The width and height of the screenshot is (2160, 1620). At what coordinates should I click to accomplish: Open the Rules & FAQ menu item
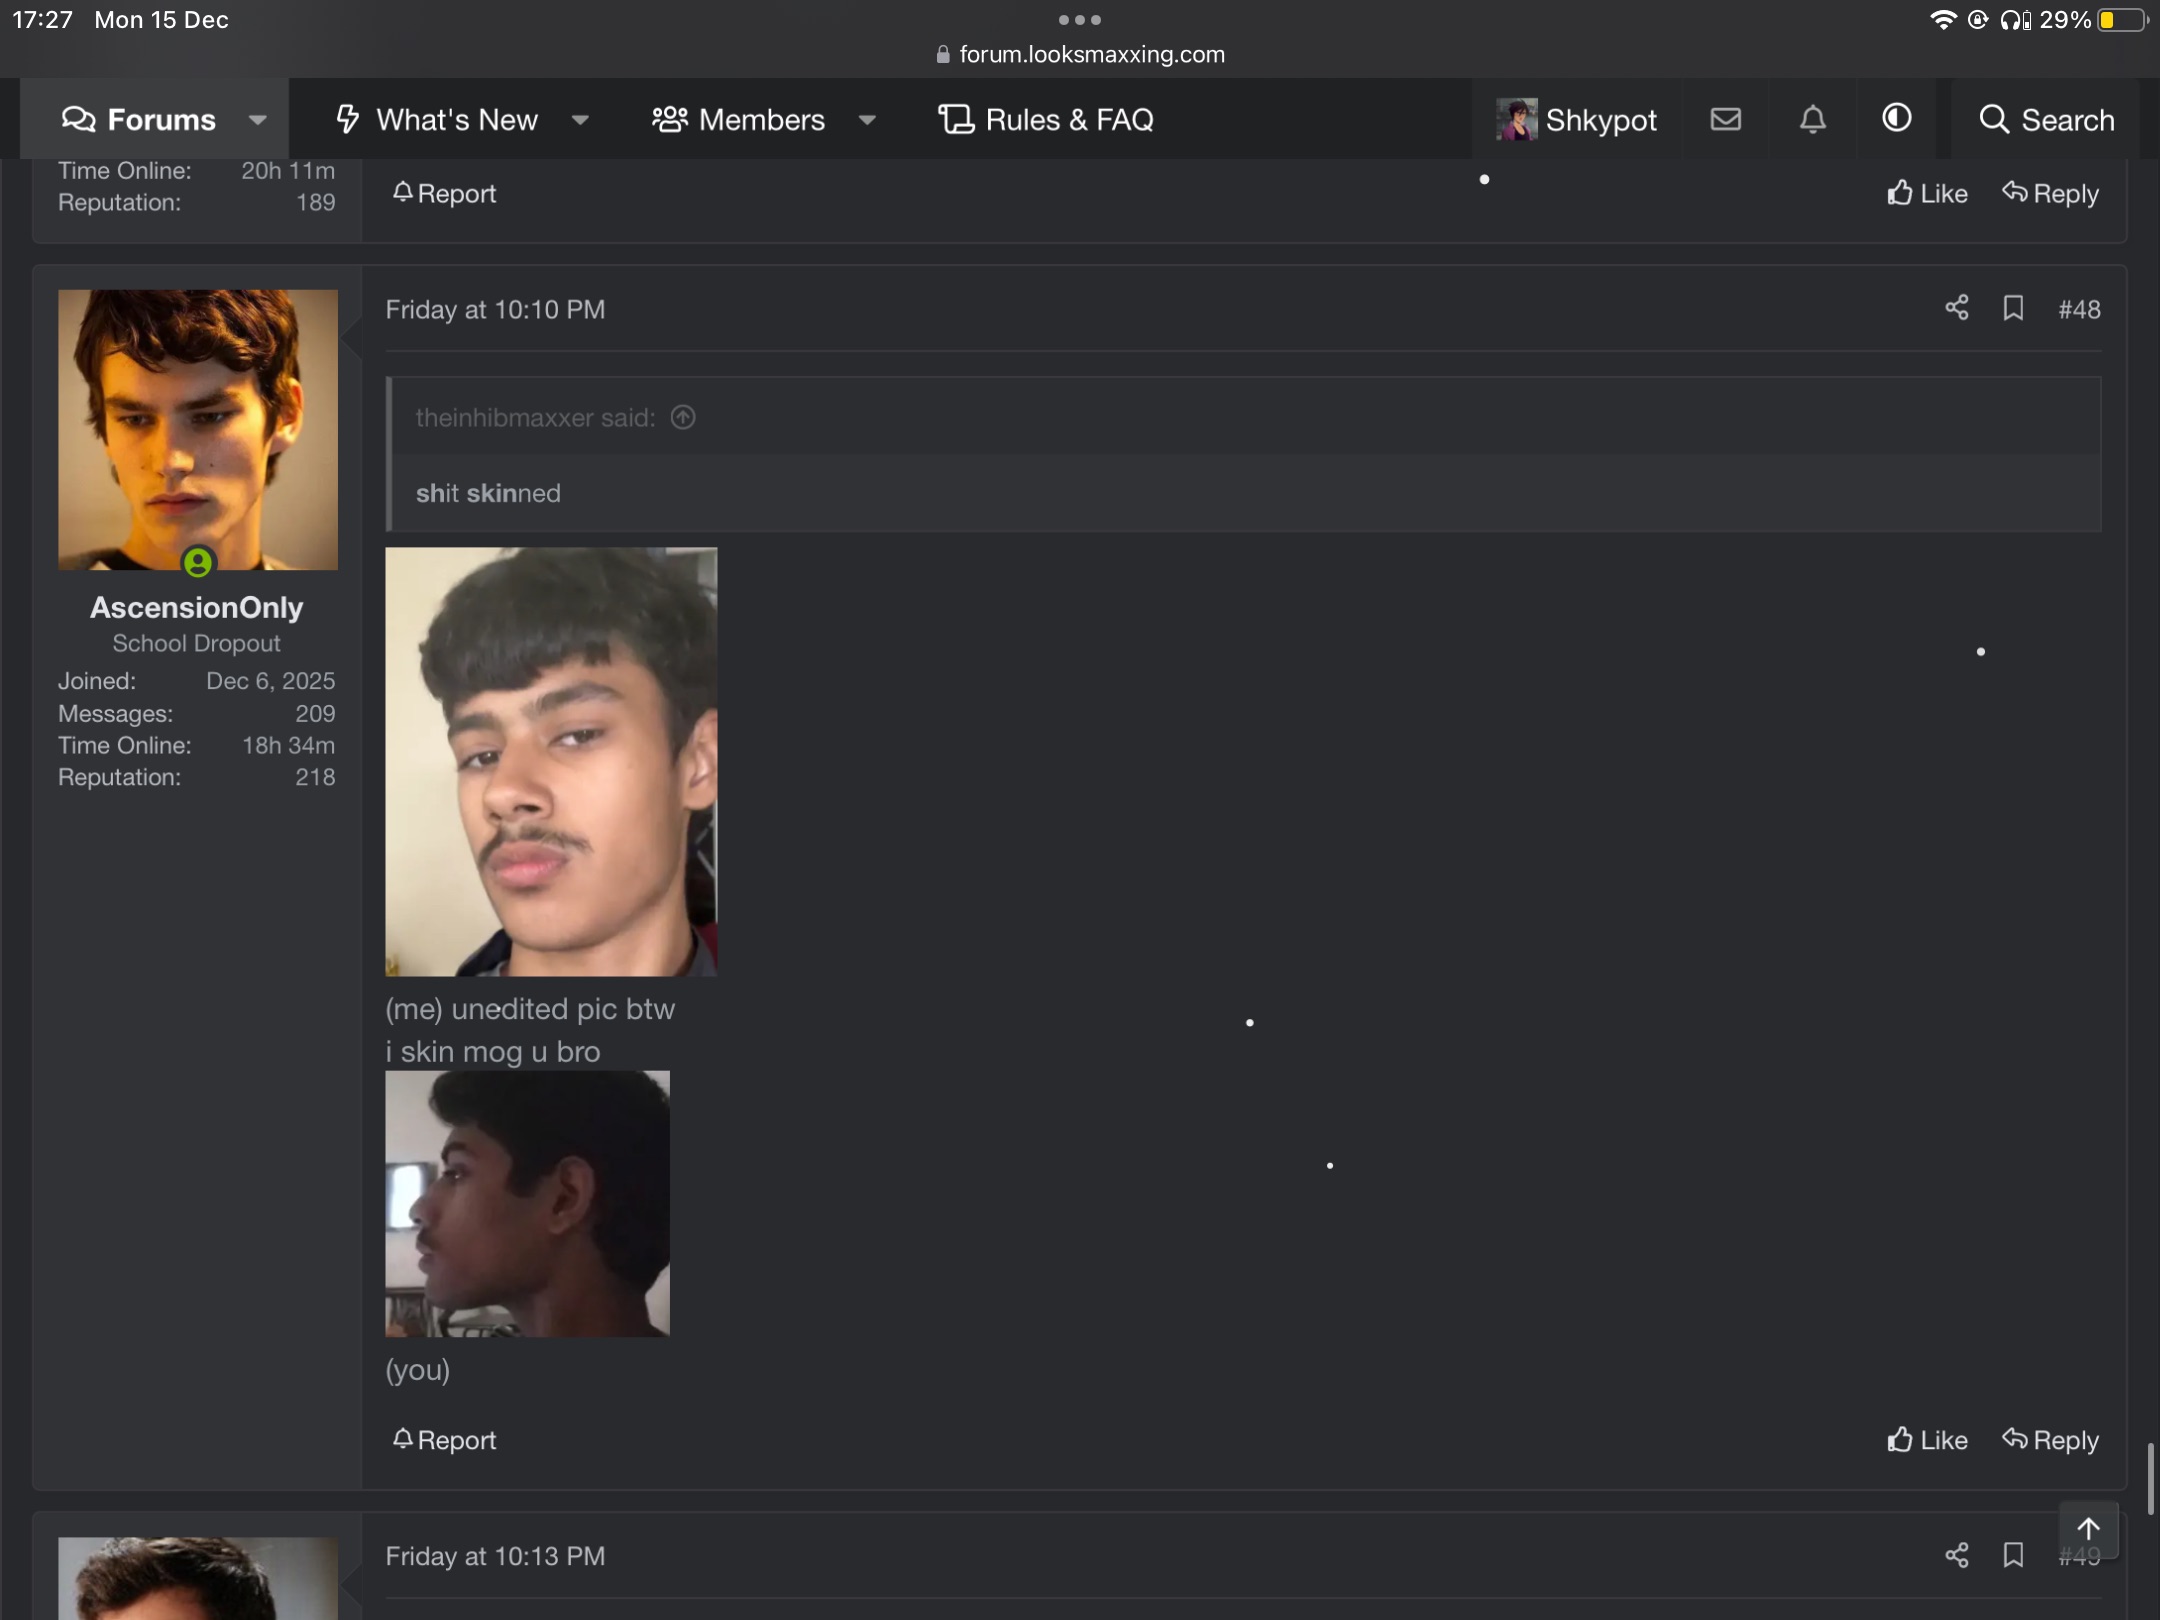pos(1046,120)
